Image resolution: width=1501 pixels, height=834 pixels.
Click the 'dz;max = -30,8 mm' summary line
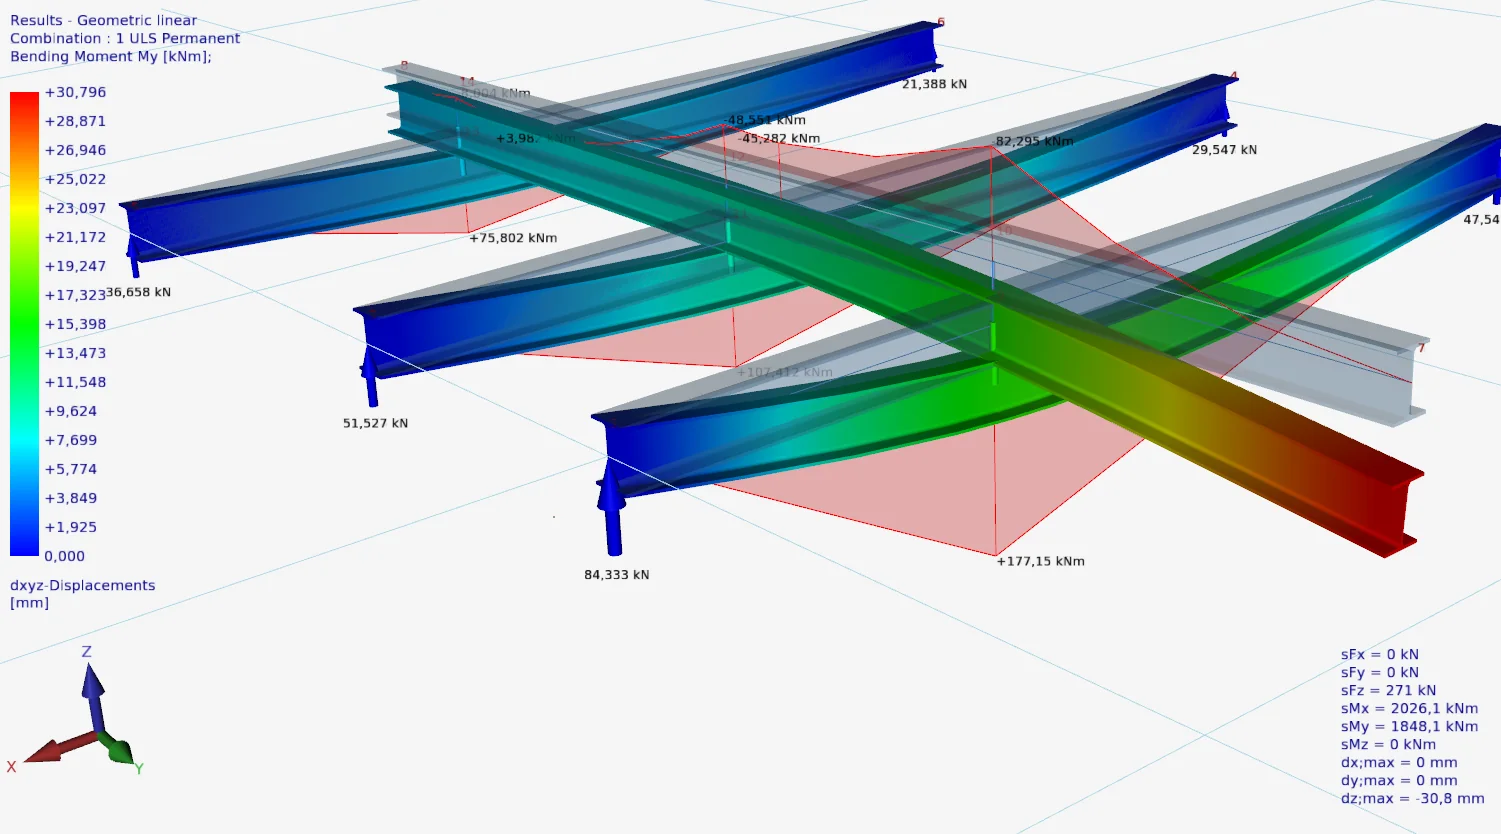coord(1412,798)
